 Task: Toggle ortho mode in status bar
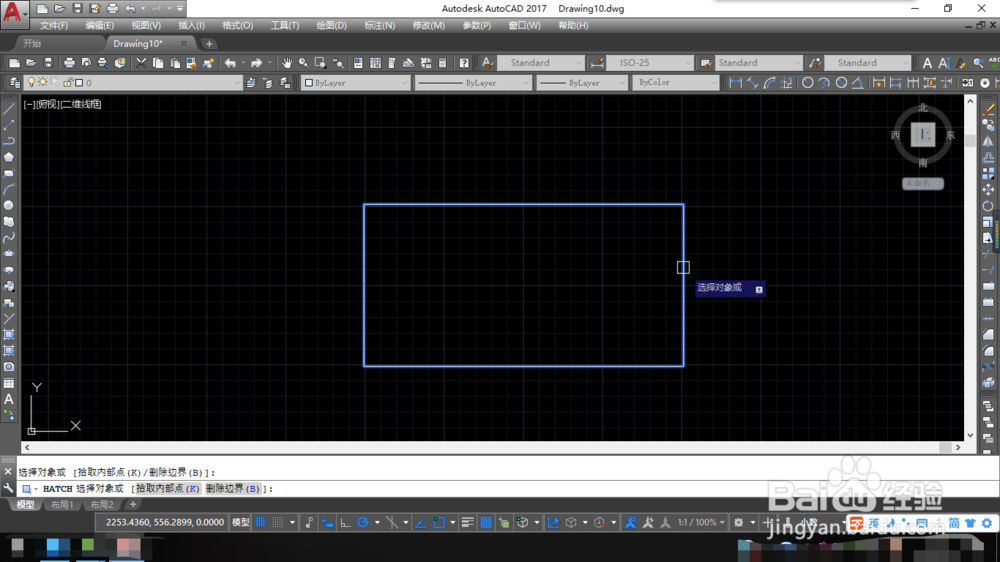pyautogui.click(x=345, y=522)
